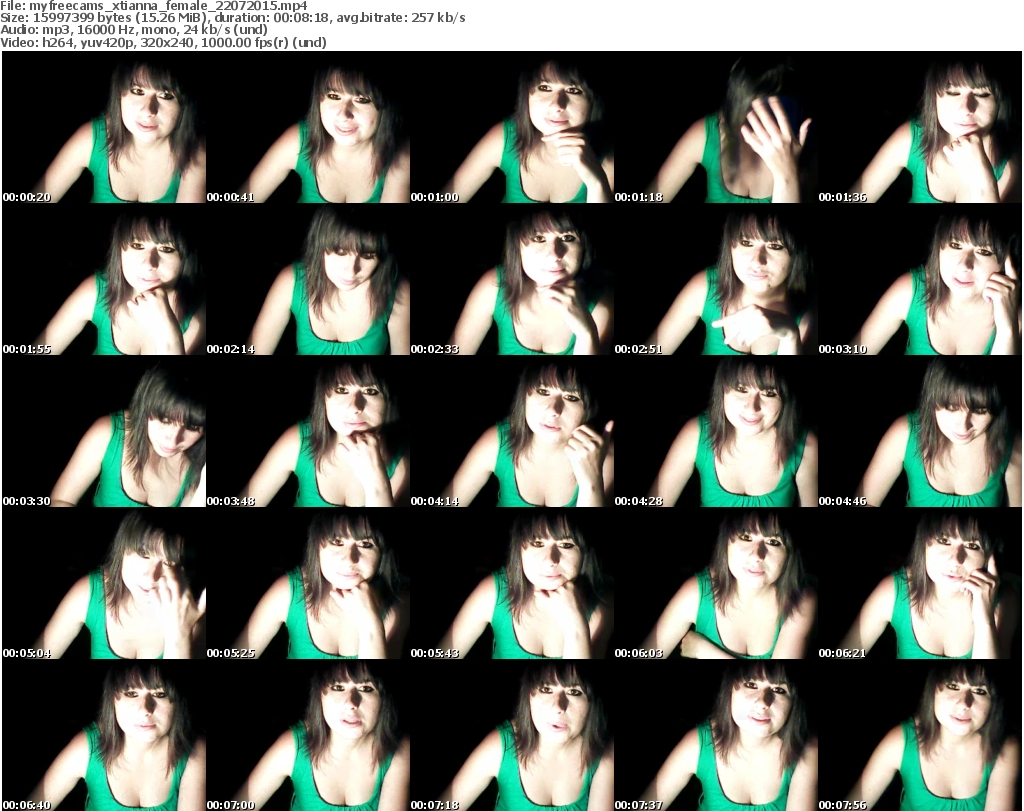Viewport: 1024px width, 811px height.
Task: Click the frame at 00:06:40
Action: pos(104,736)
